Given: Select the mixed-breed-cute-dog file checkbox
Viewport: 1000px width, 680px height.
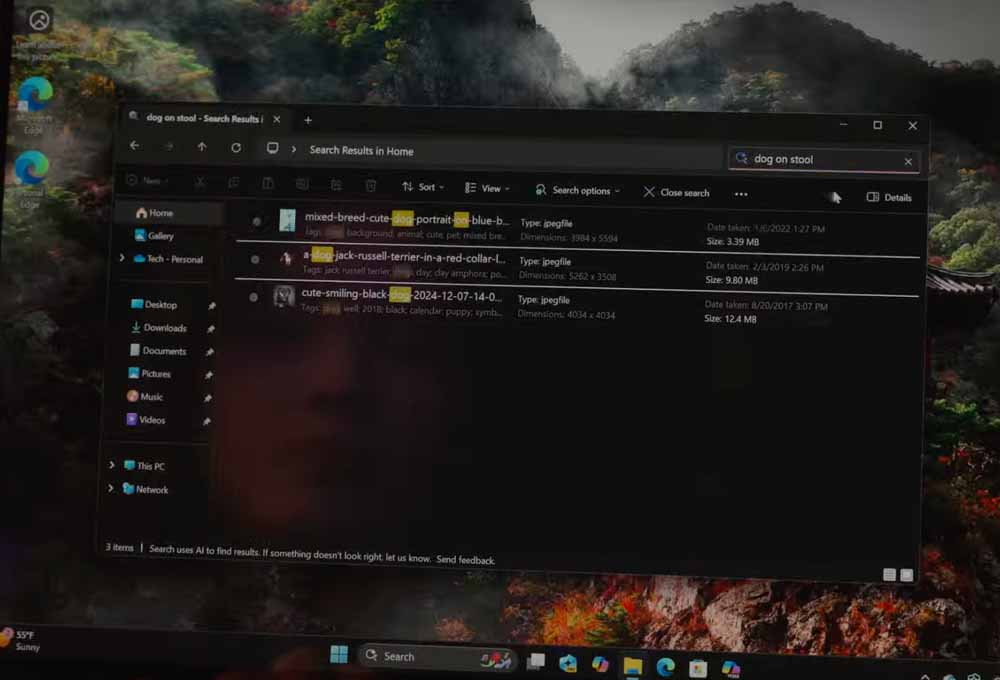Looking at the screenshot, I should (x=257, y=221).
